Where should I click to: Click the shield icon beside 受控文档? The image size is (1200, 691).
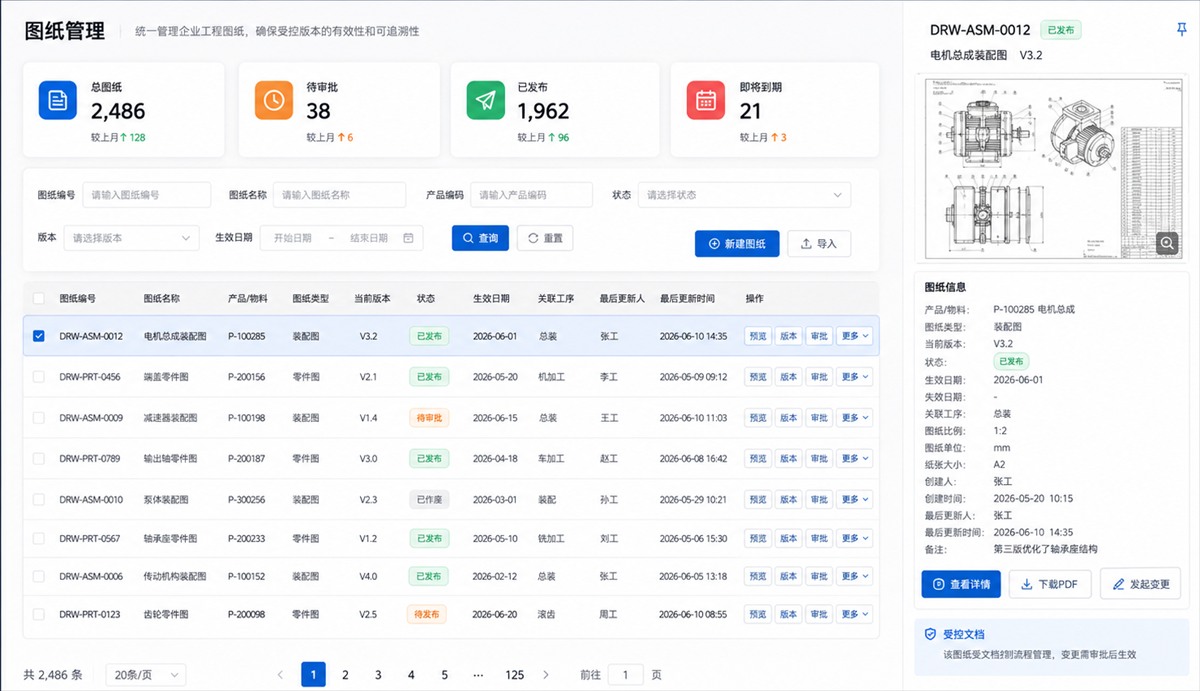tap(931, 634)
